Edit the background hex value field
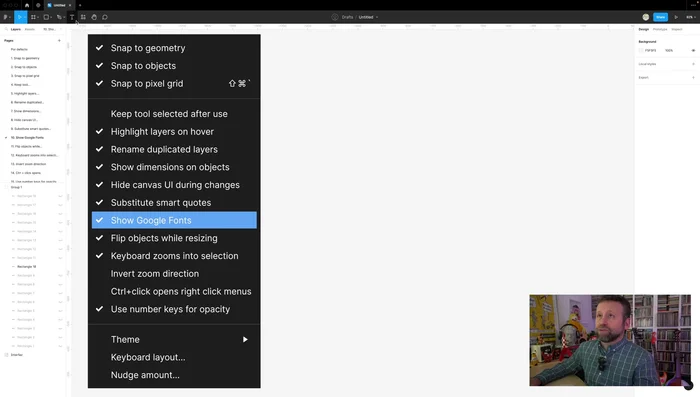Screen dimensions: 700x397 650,50
